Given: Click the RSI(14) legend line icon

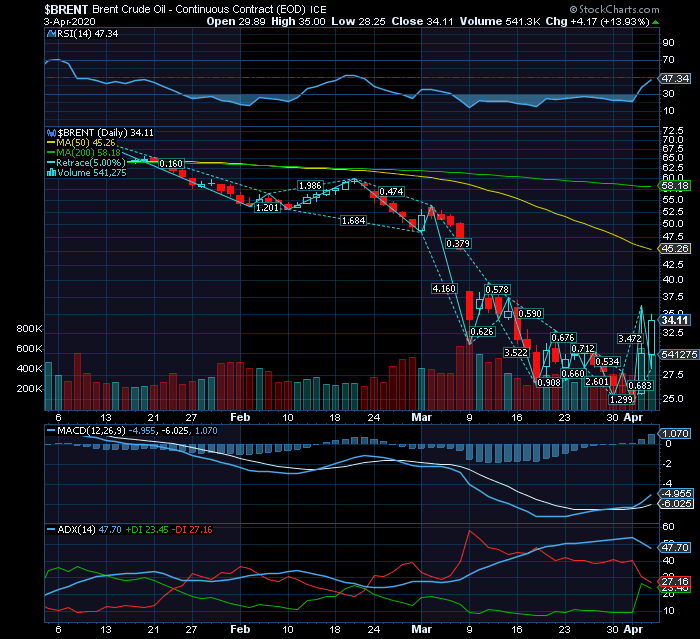Looking at the screenshot, I should coord(51,34).
